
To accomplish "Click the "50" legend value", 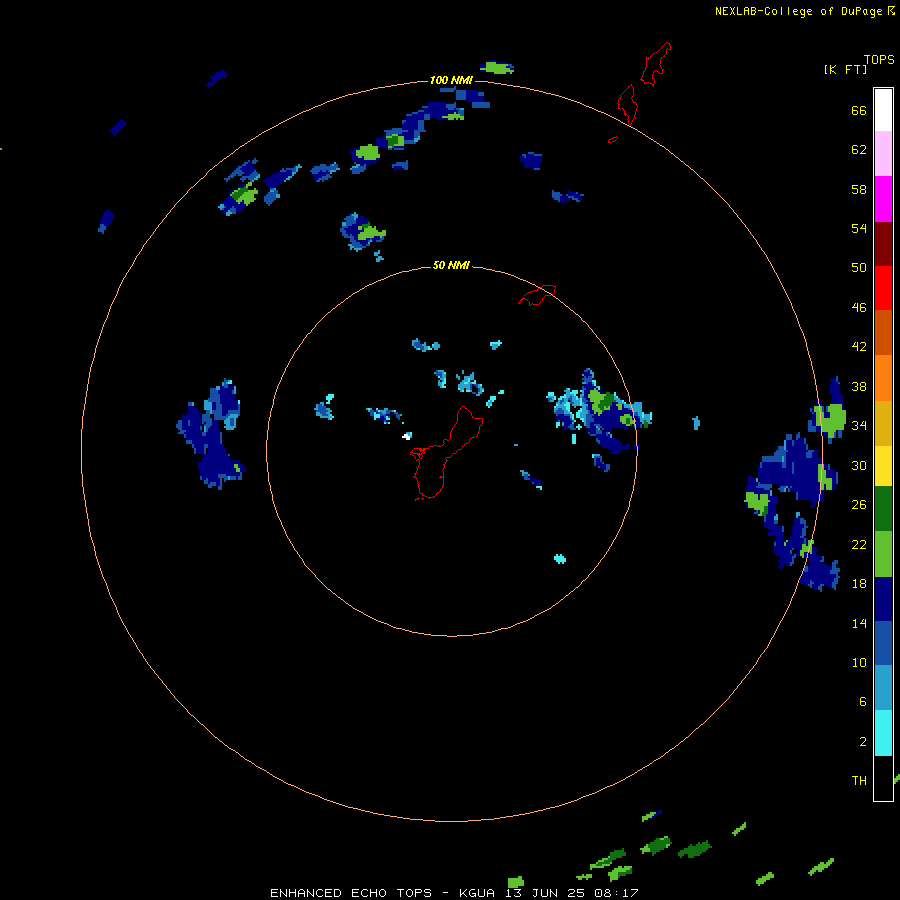I will coord(859,268).
